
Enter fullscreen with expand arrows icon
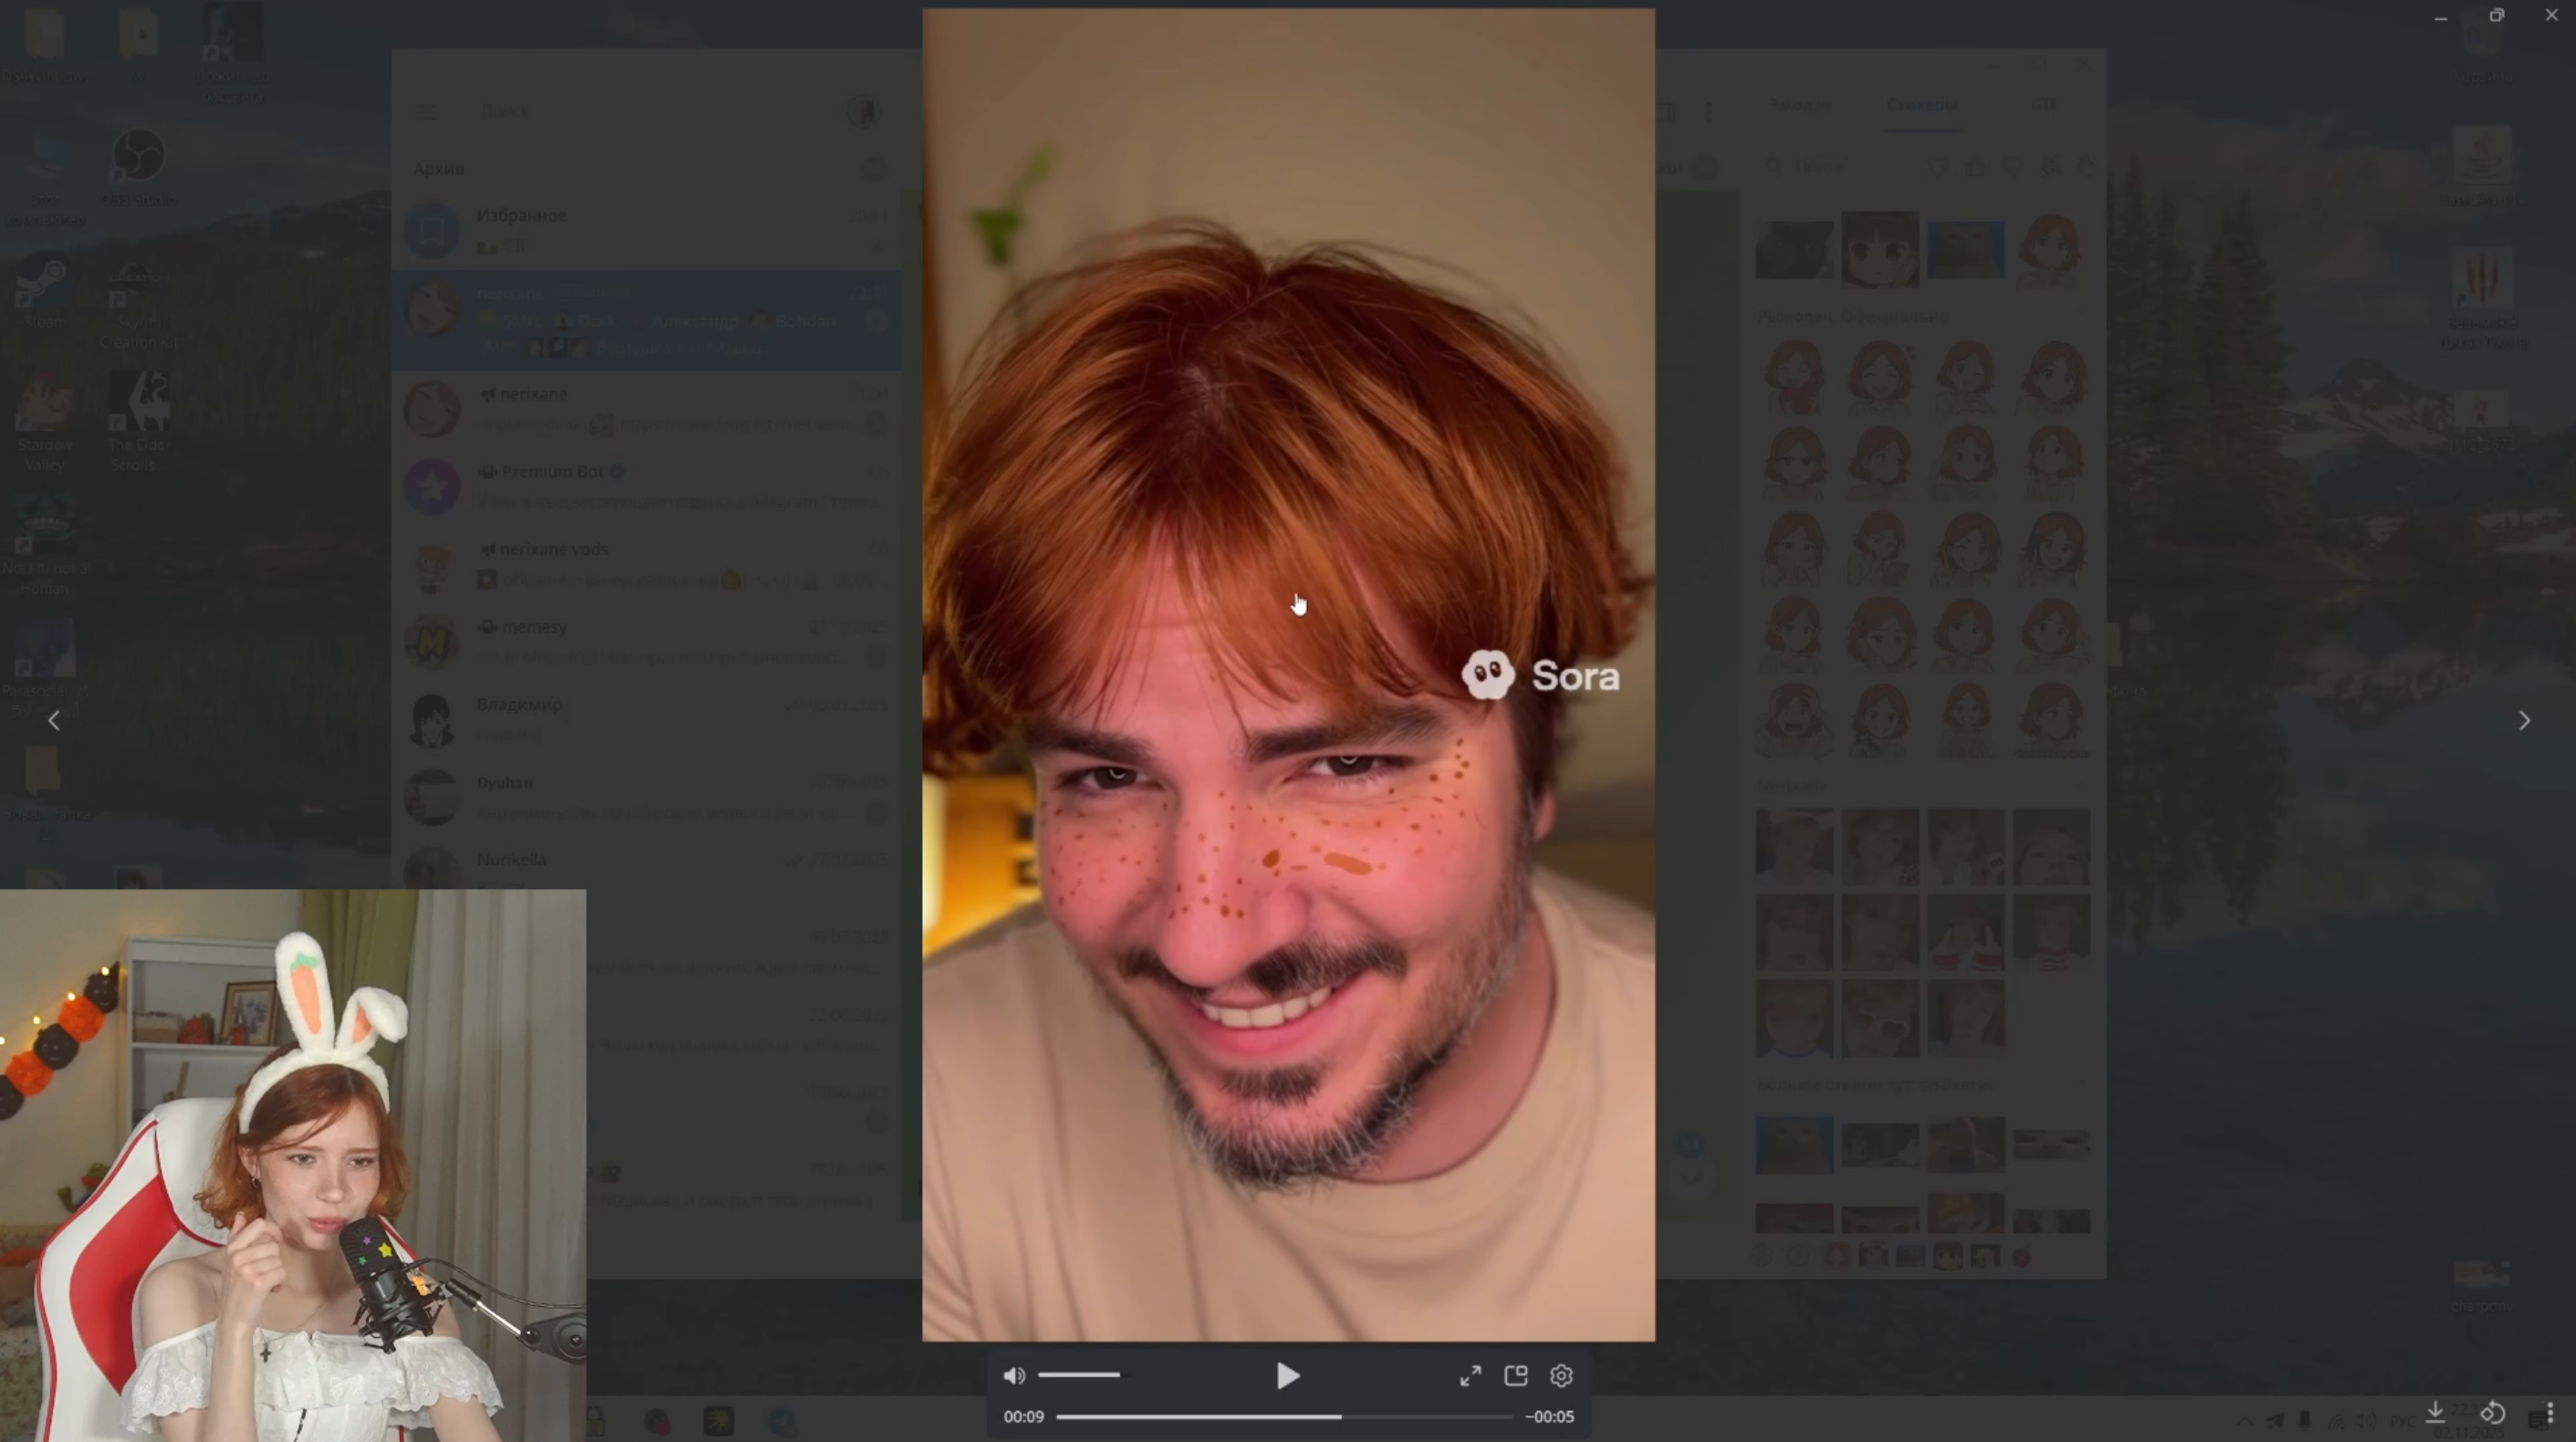(1470, 1376)
